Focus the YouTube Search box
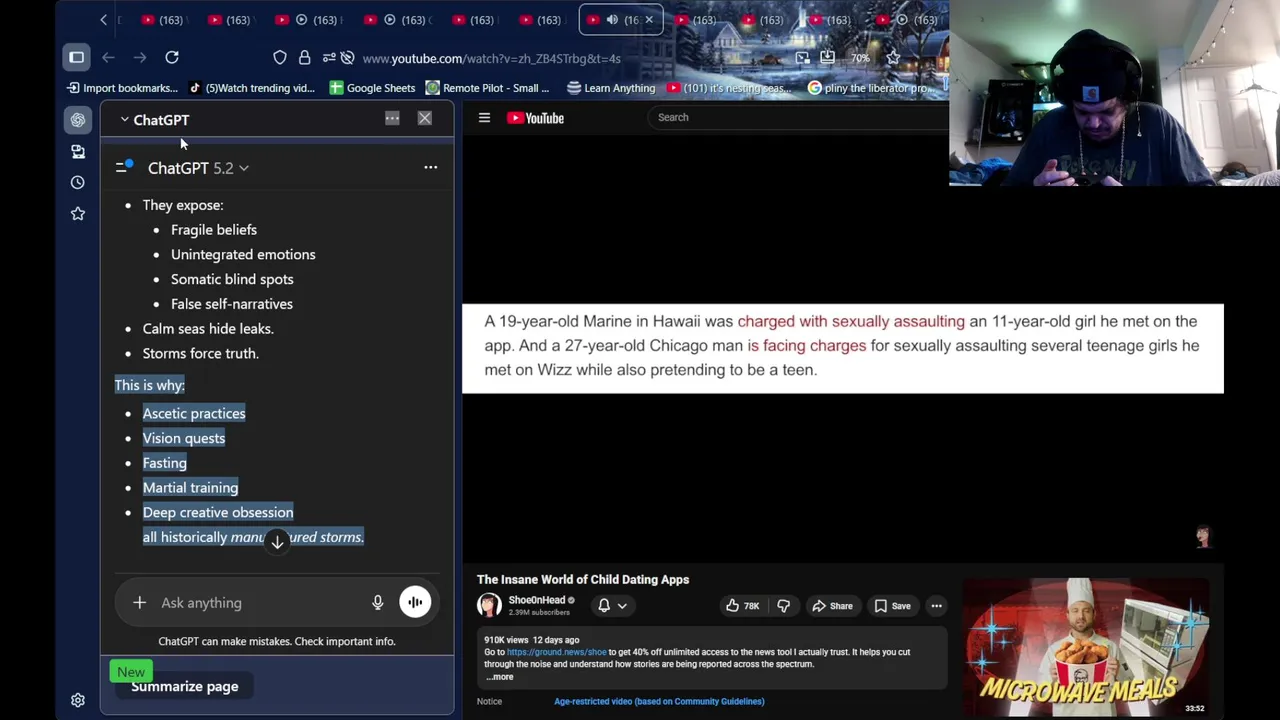The width and height of the screenshot is (1280, 720). [800, 117]
